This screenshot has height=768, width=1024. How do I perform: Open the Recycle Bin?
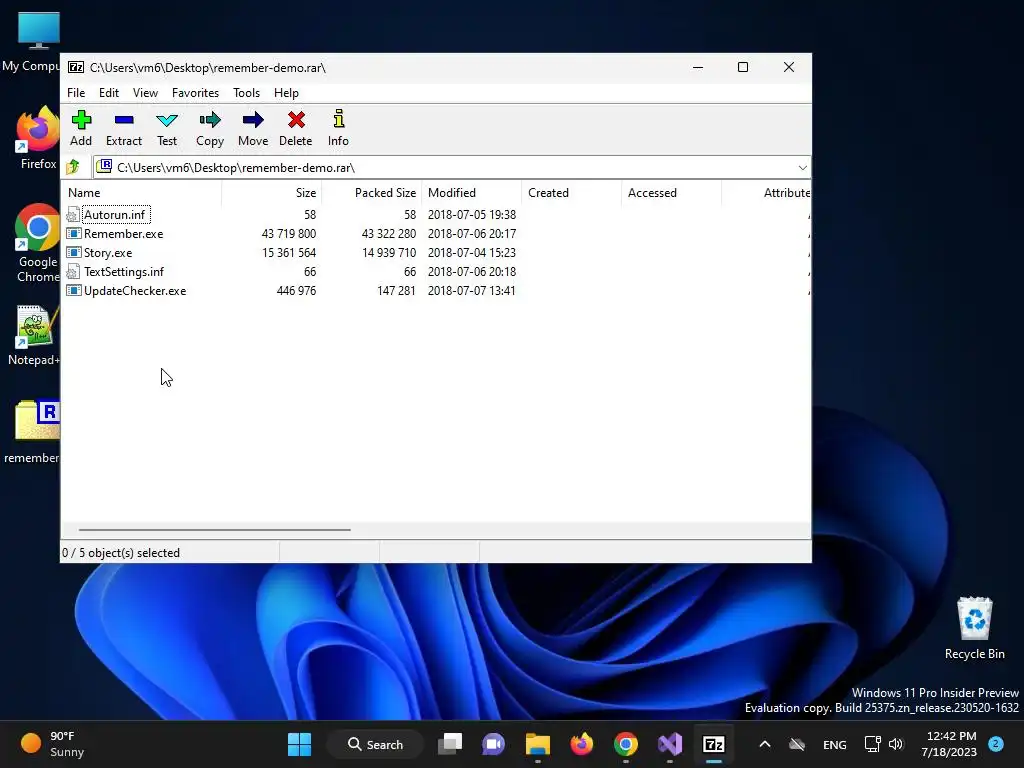[x=974, y=628]
